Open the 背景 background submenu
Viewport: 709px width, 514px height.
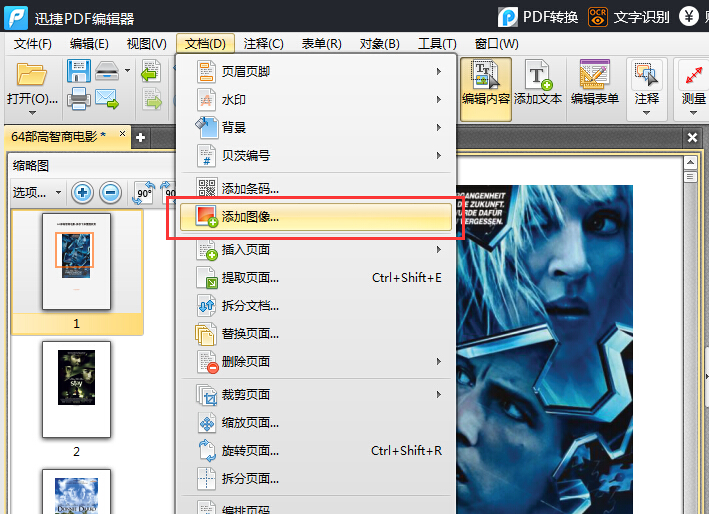point(316,127)
